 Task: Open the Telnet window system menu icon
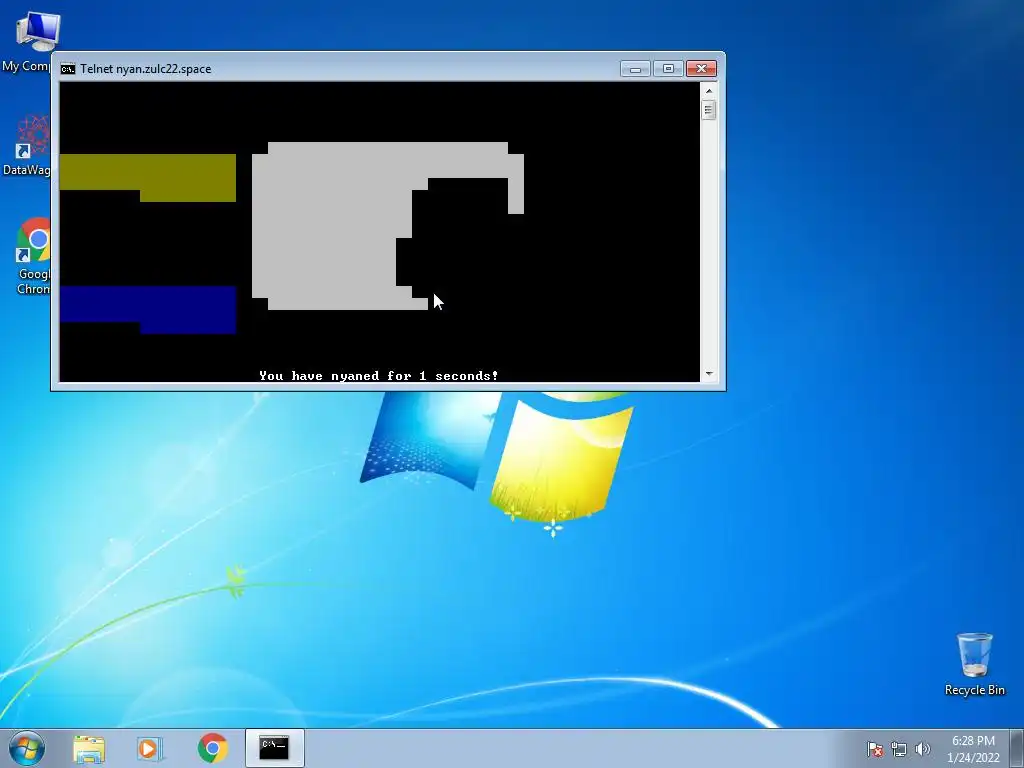point(68,69)
